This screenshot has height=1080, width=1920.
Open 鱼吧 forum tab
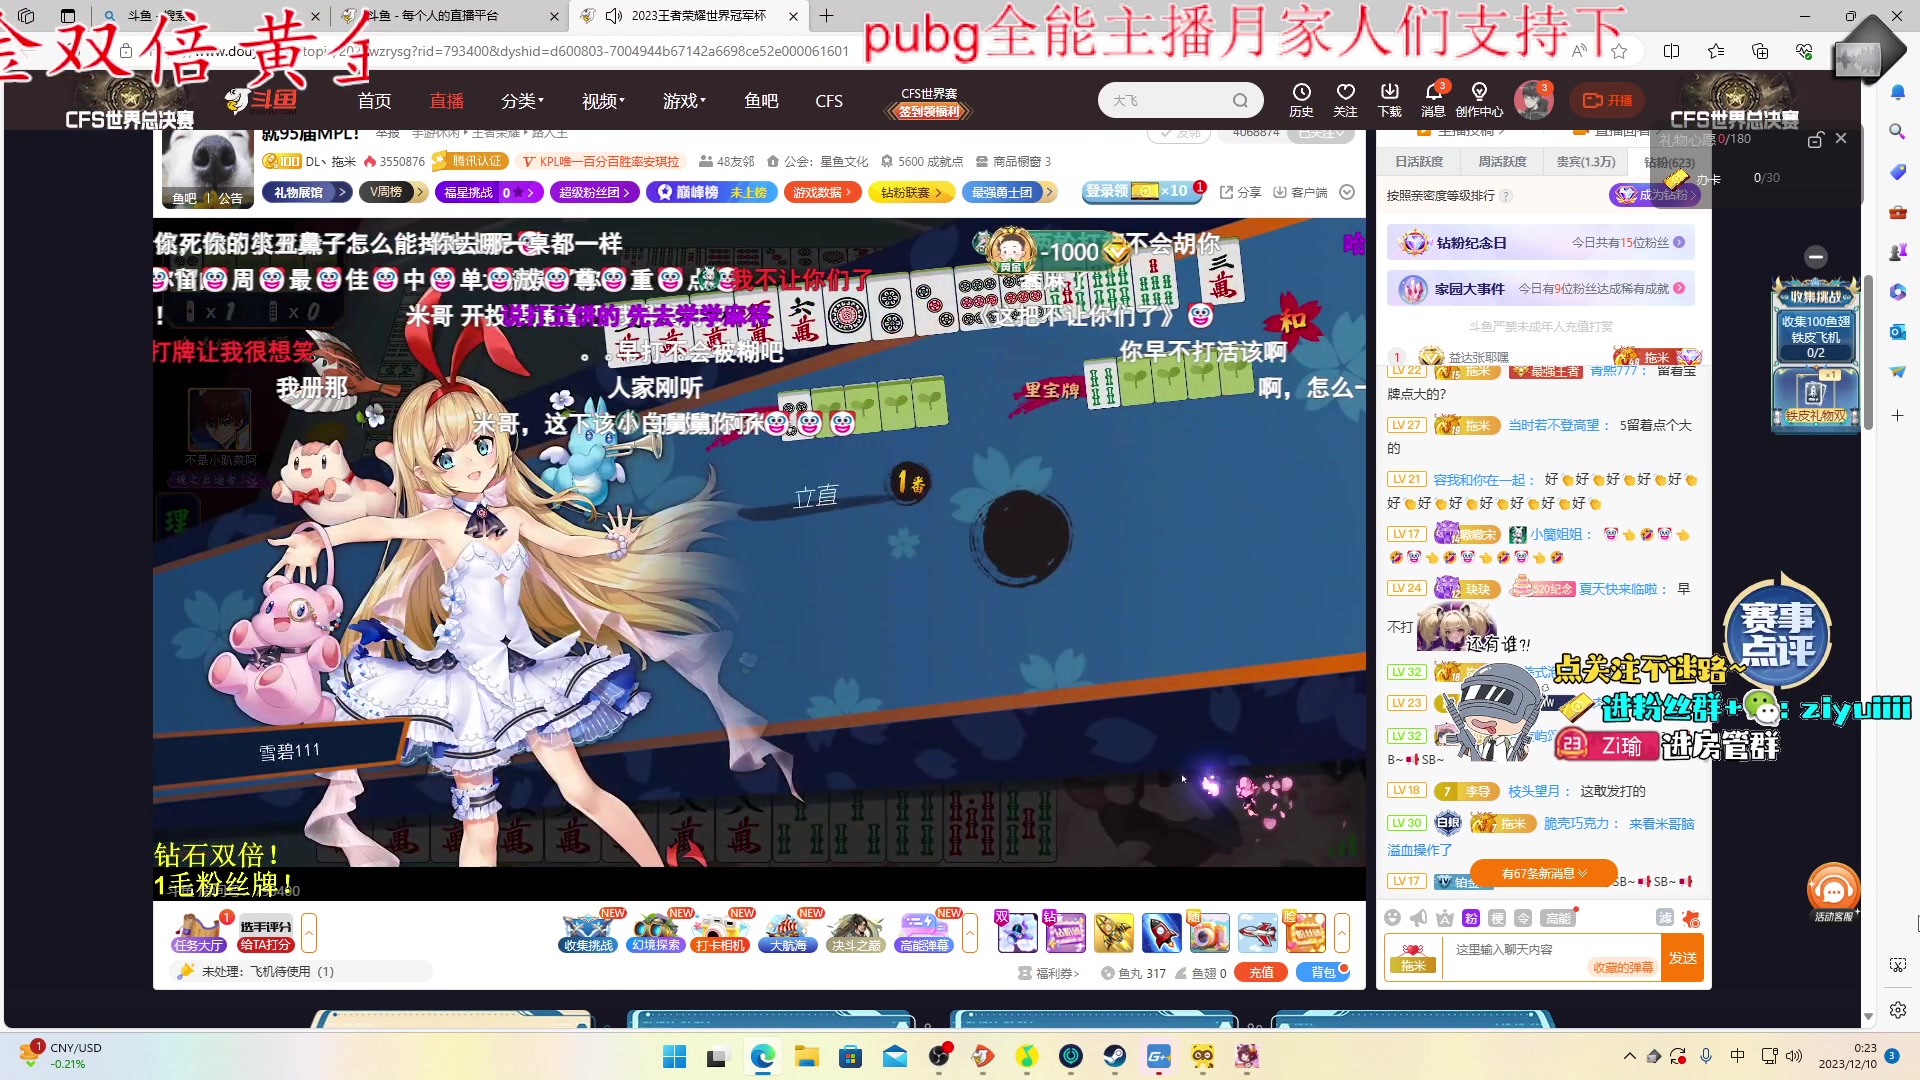[761, 101]
